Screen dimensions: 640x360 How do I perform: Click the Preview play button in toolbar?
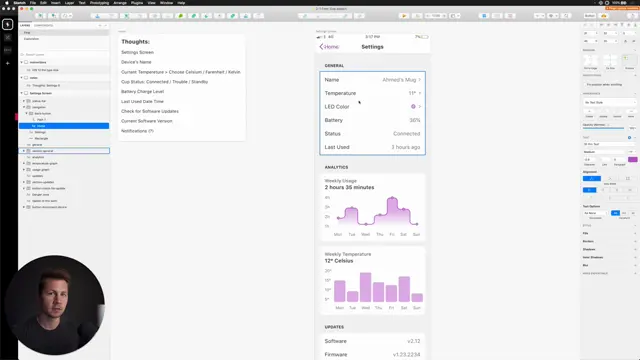pos(404,16)
